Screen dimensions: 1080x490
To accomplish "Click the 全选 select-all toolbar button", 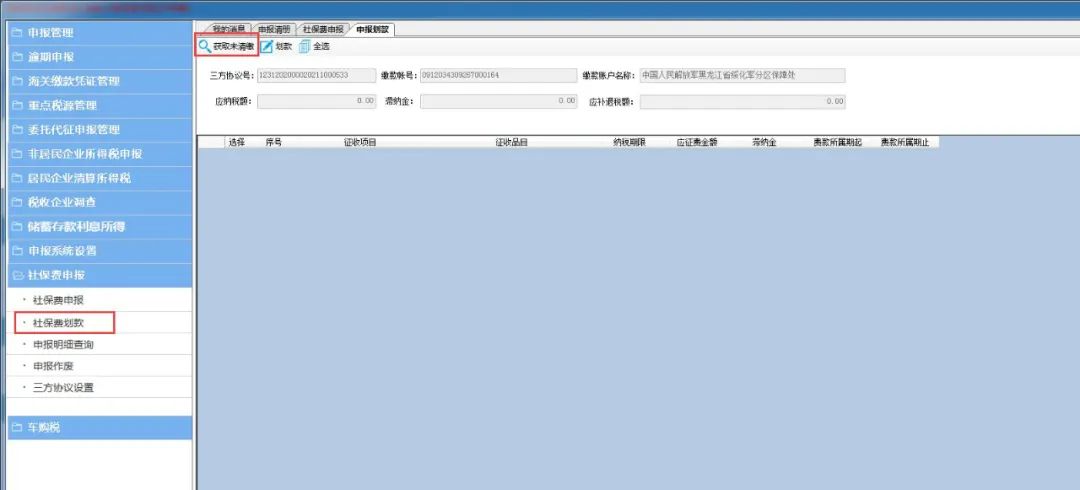I will 314,46.
